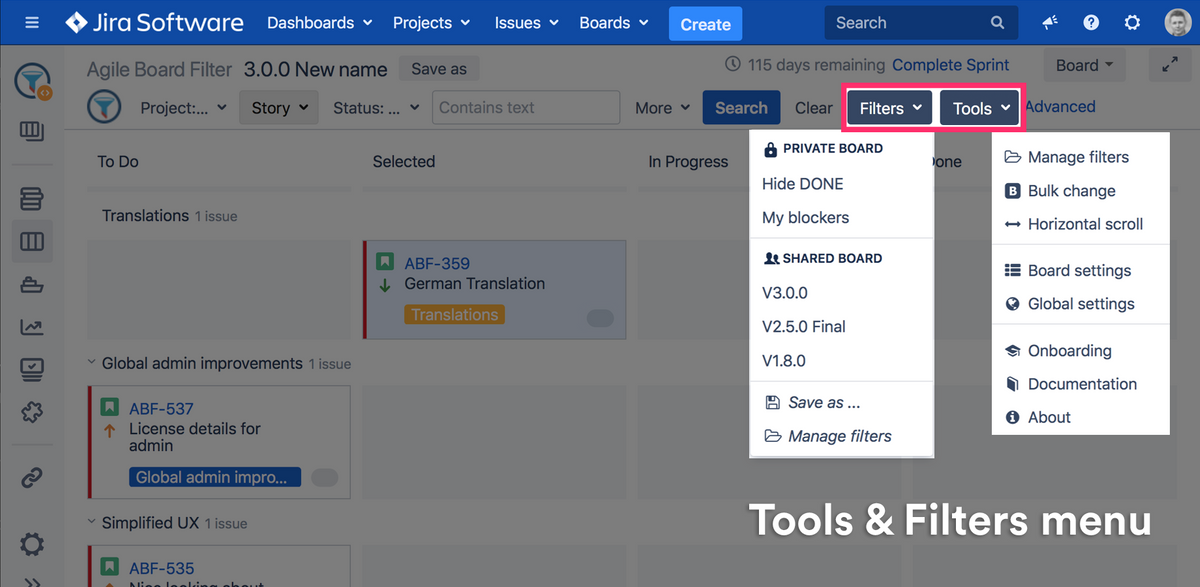Viewport: 1200px width, 587px height.
Task: Open the Reports chart icon in sidebar
Action: pyautogui.click(x=32, y=327)
